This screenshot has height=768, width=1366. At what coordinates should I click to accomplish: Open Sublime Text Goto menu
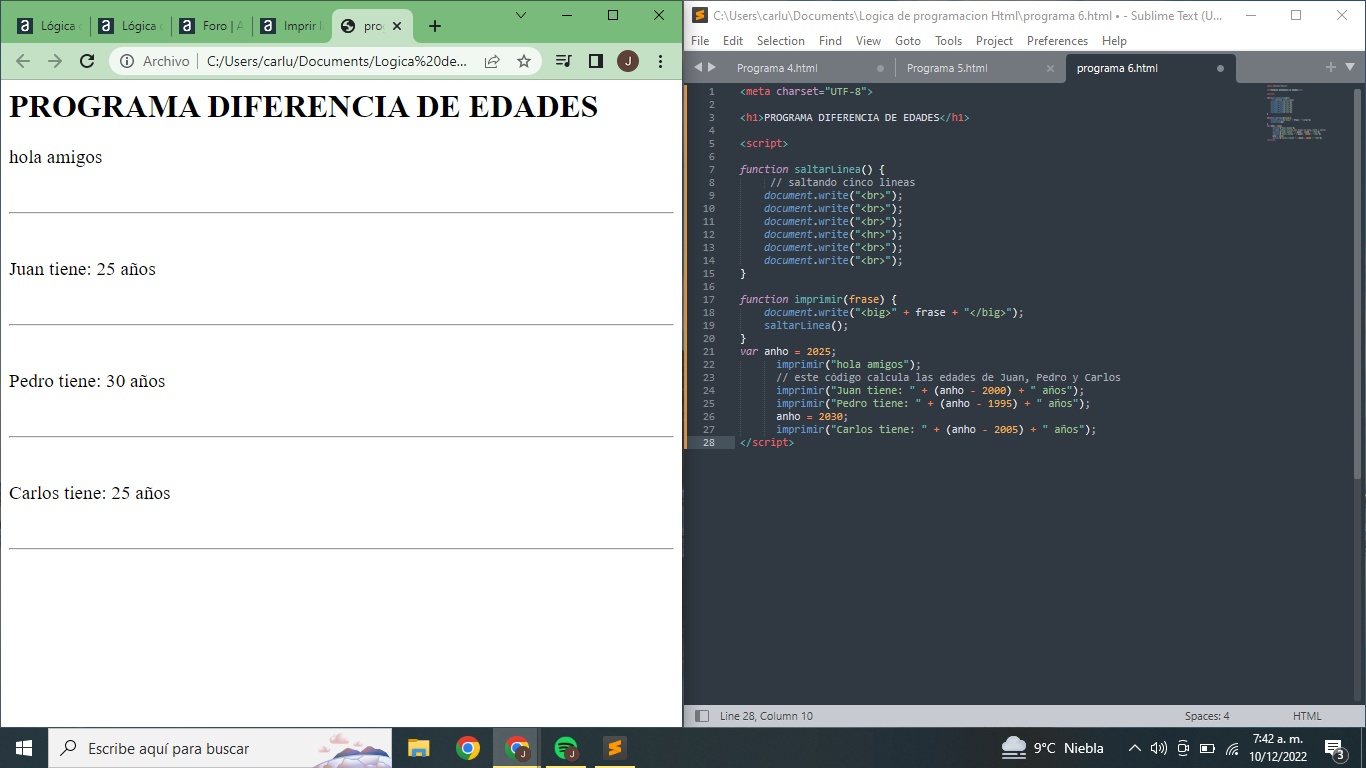[908, 41]
